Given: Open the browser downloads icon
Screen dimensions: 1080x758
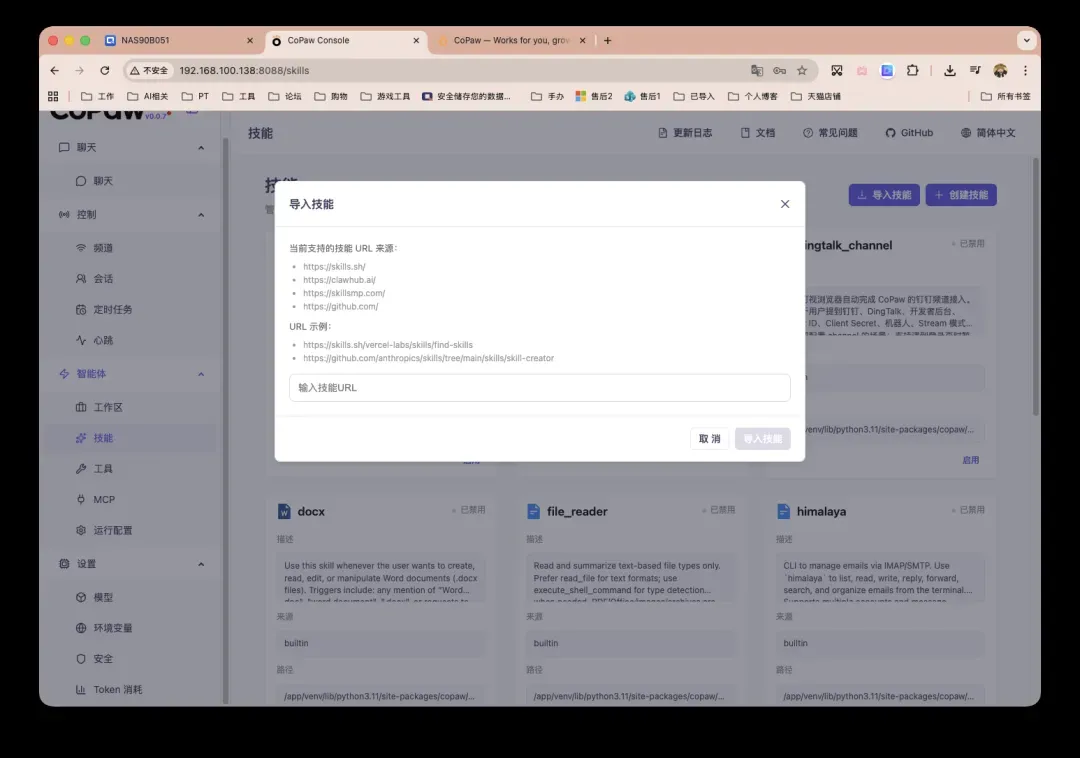Looking at the screenshot, I should (949, 71).
